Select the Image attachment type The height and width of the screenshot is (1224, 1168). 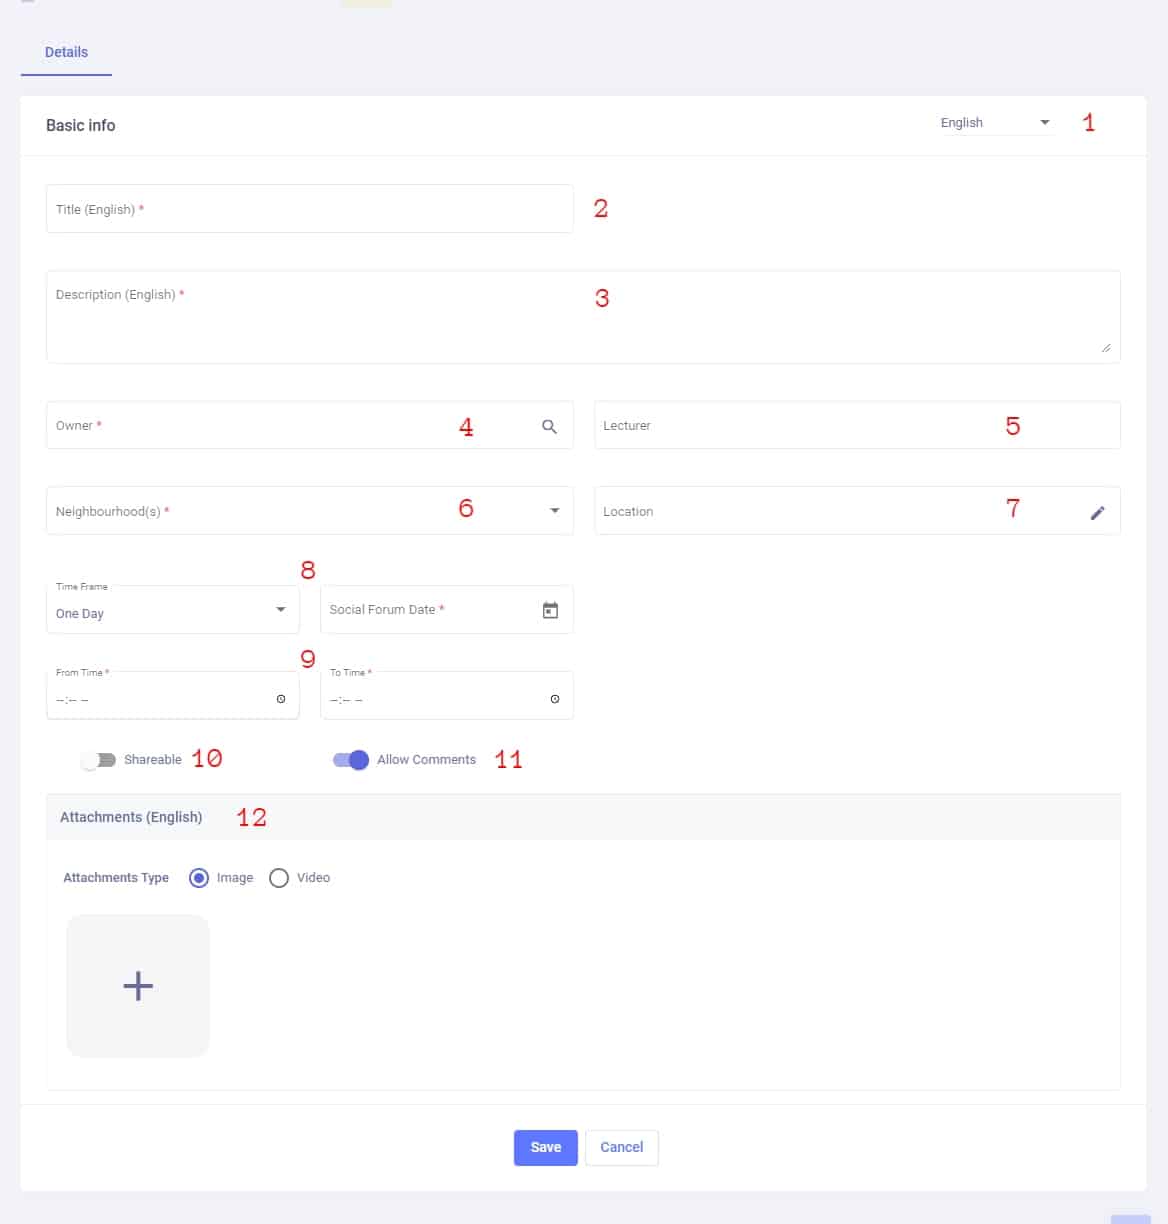199,878
